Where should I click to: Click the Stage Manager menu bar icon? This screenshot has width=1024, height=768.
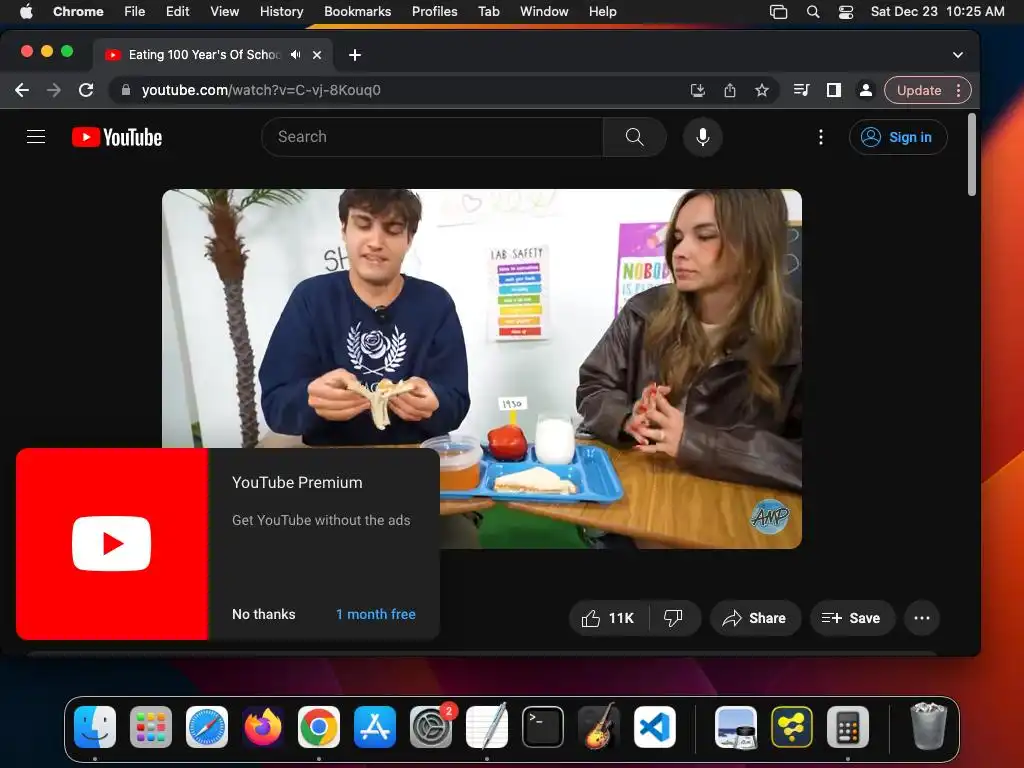778,11
